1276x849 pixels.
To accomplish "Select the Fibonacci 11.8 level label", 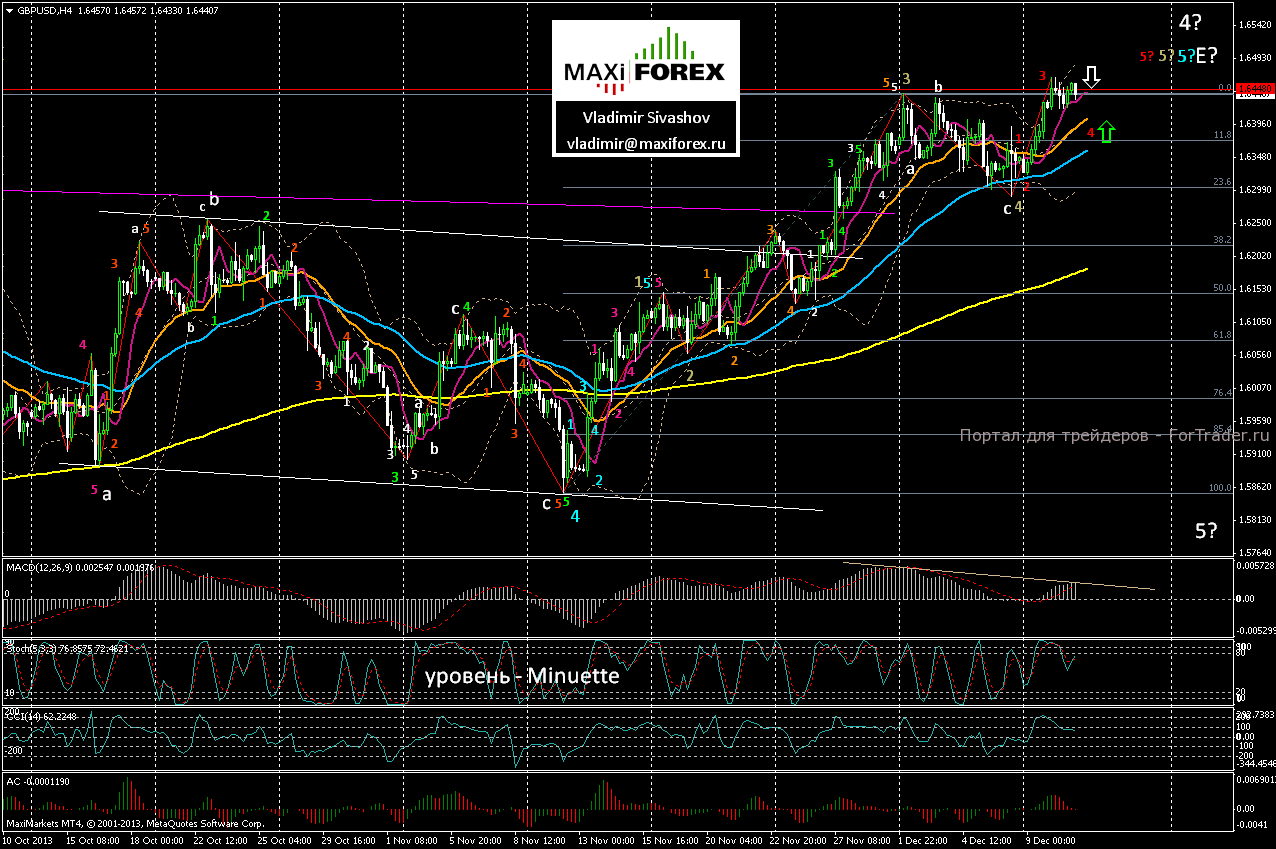I will point(1221,134).
